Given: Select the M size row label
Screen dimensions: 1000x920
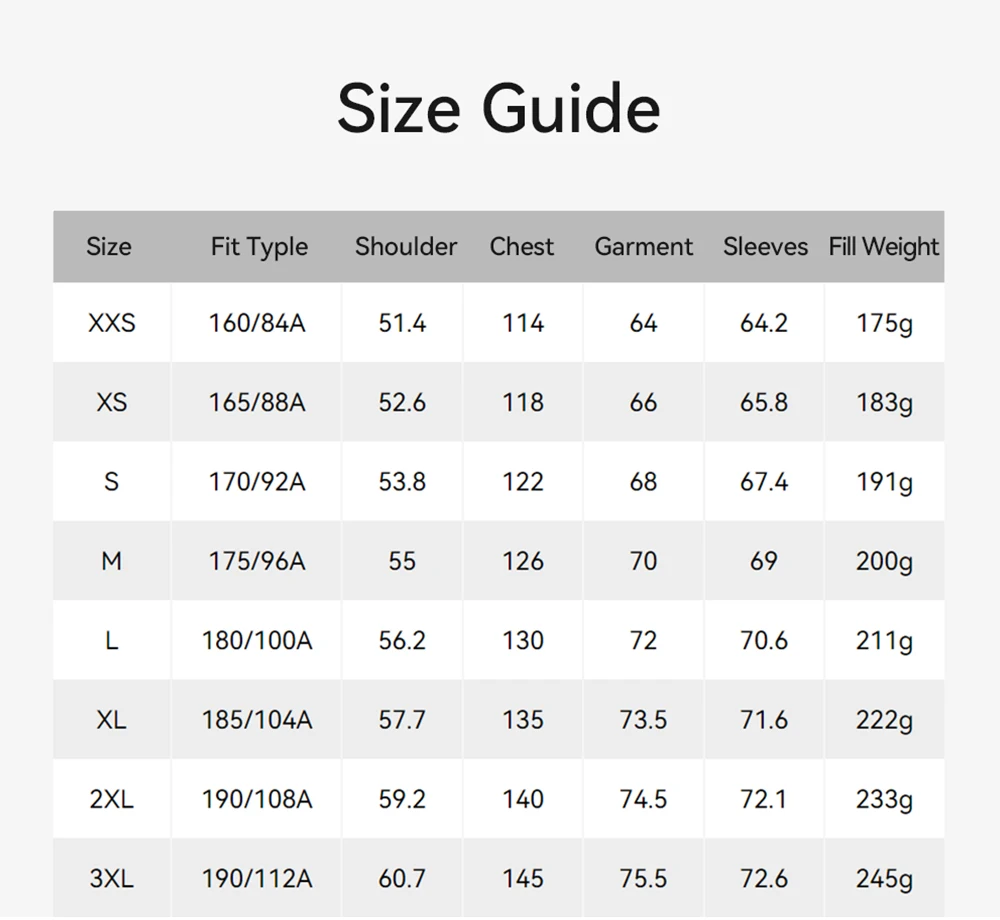Looking at the screenshot, I should 112,561.
